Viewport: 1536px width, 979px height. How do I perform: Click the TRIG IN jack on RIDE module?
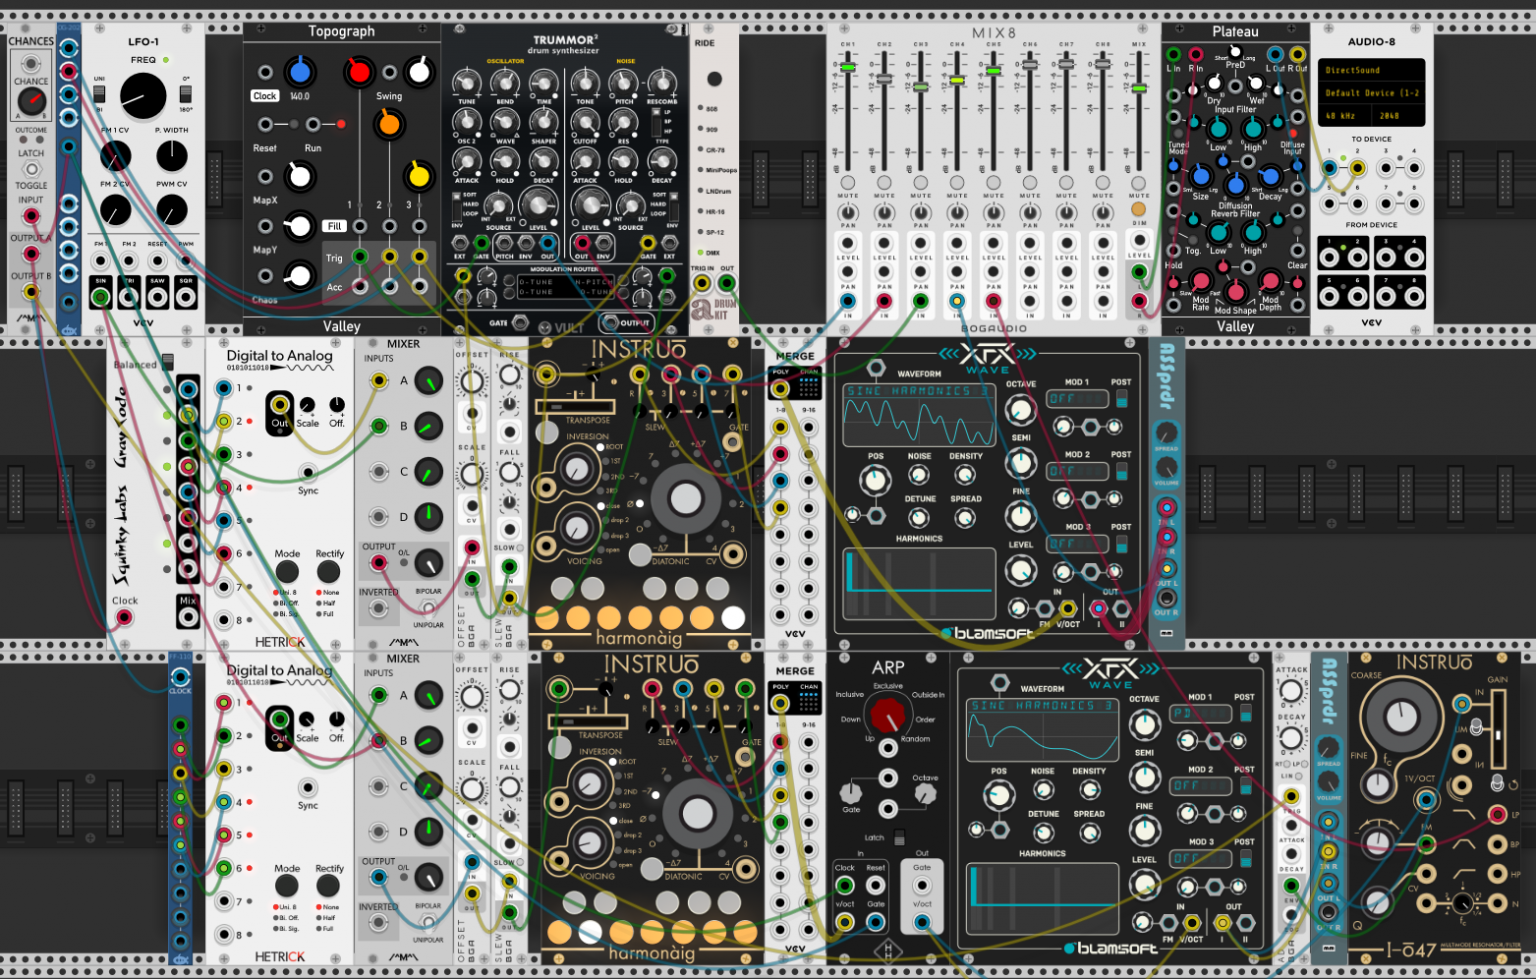click(x=702, y=283)
